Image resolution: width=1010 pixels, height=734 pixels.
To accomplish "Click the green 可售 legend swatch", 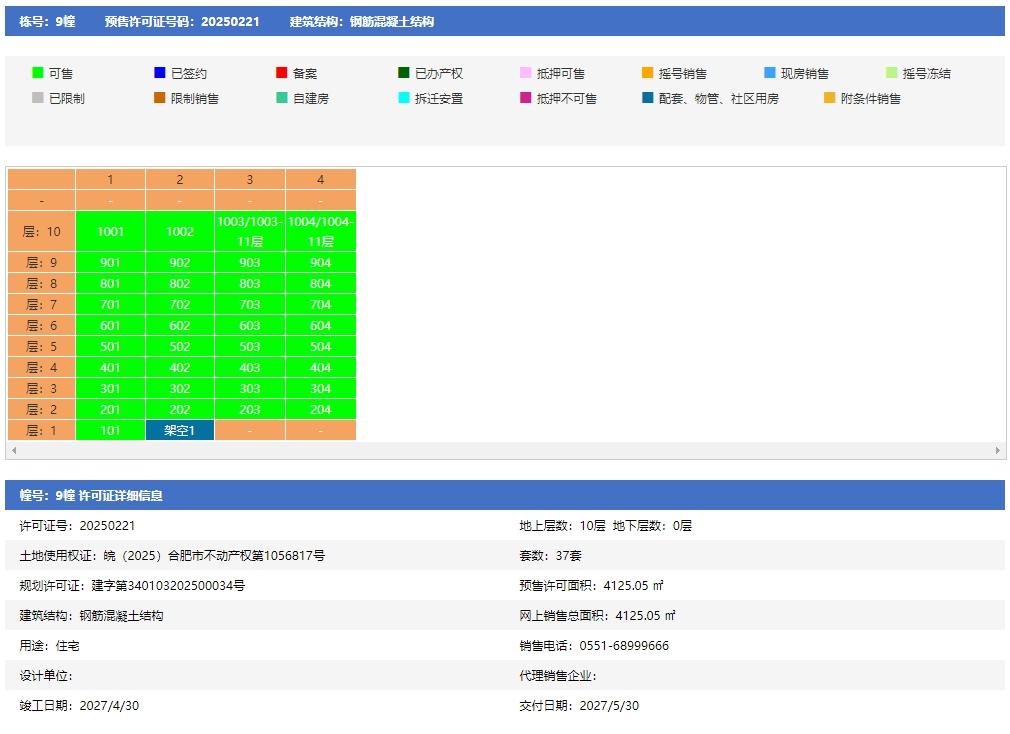I will coord(37,73).
